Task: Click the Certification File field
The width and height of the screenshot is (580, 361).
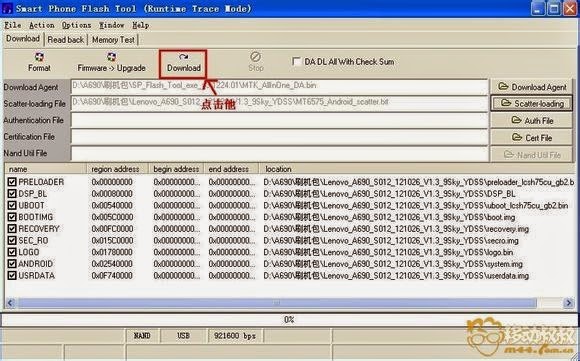Action: (279, 137)
